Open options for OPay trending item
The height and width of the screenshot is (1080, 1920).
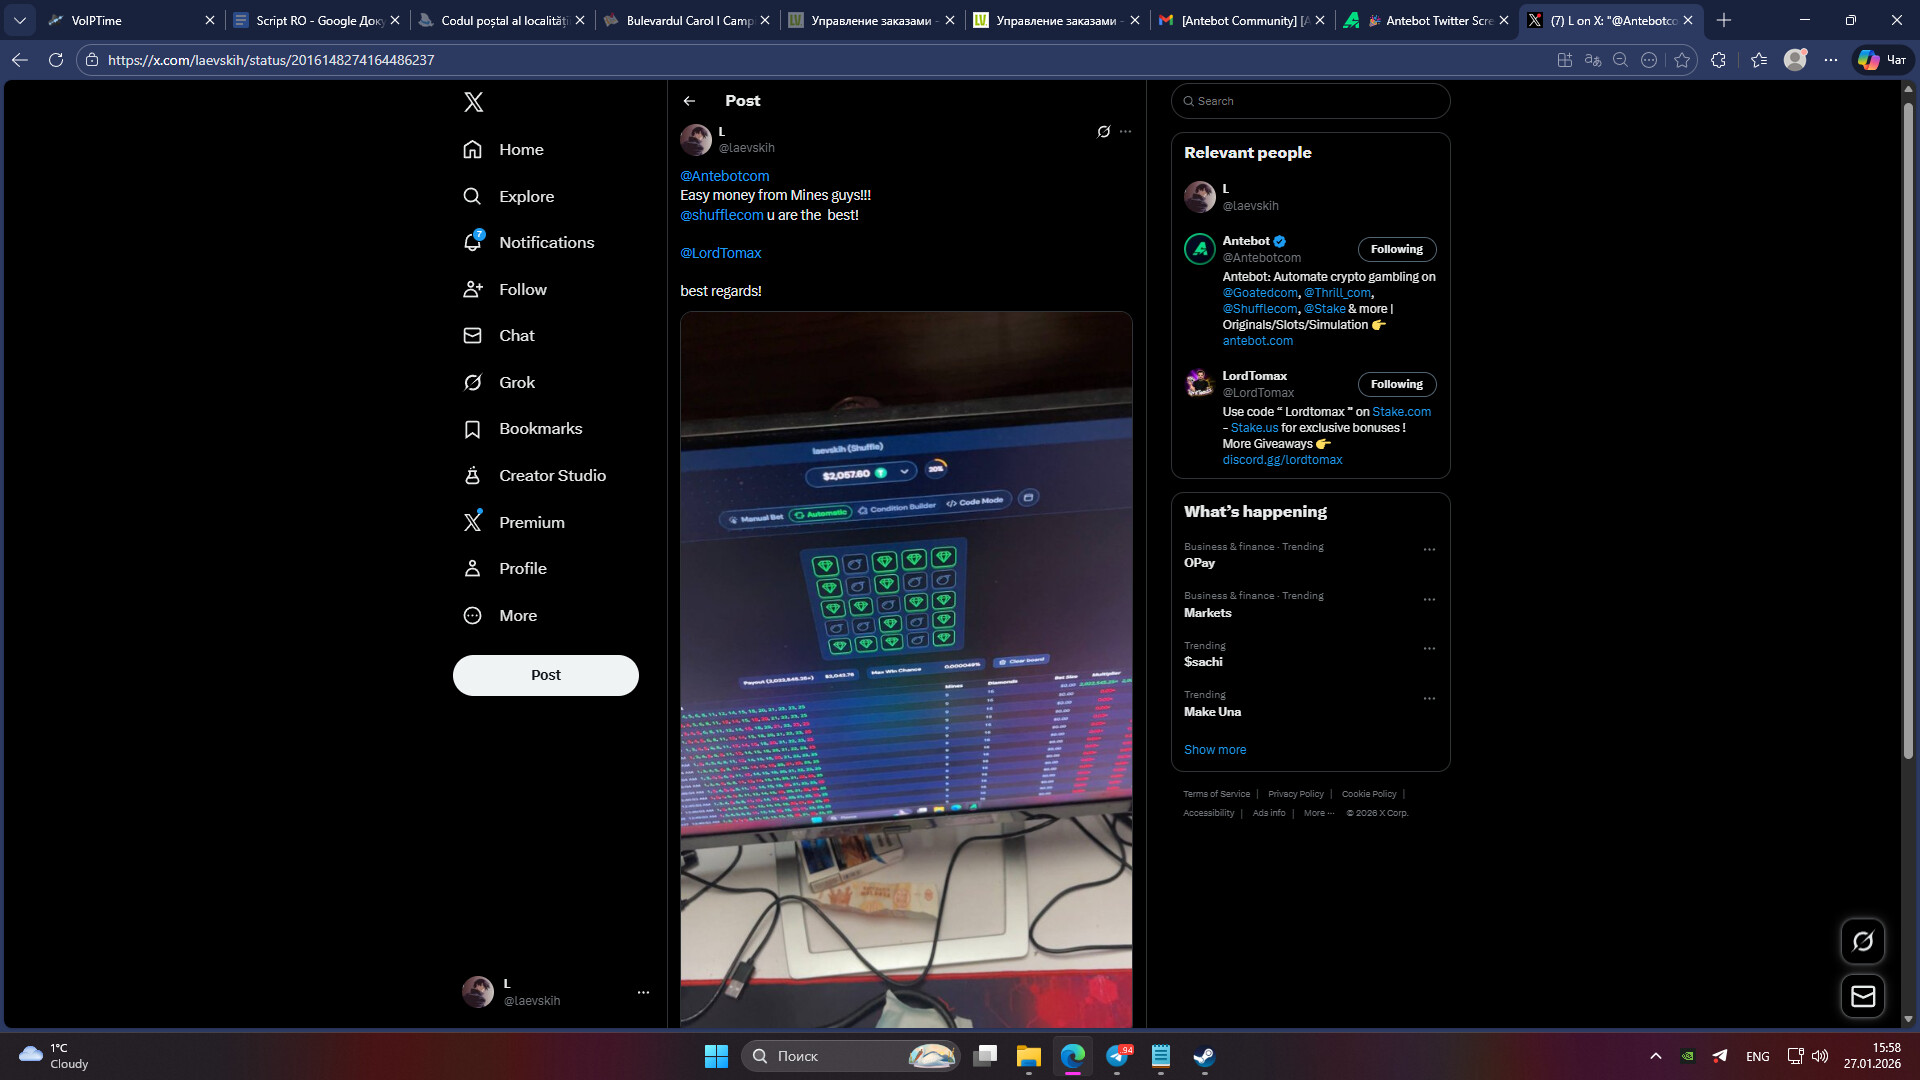point(1429,550)
